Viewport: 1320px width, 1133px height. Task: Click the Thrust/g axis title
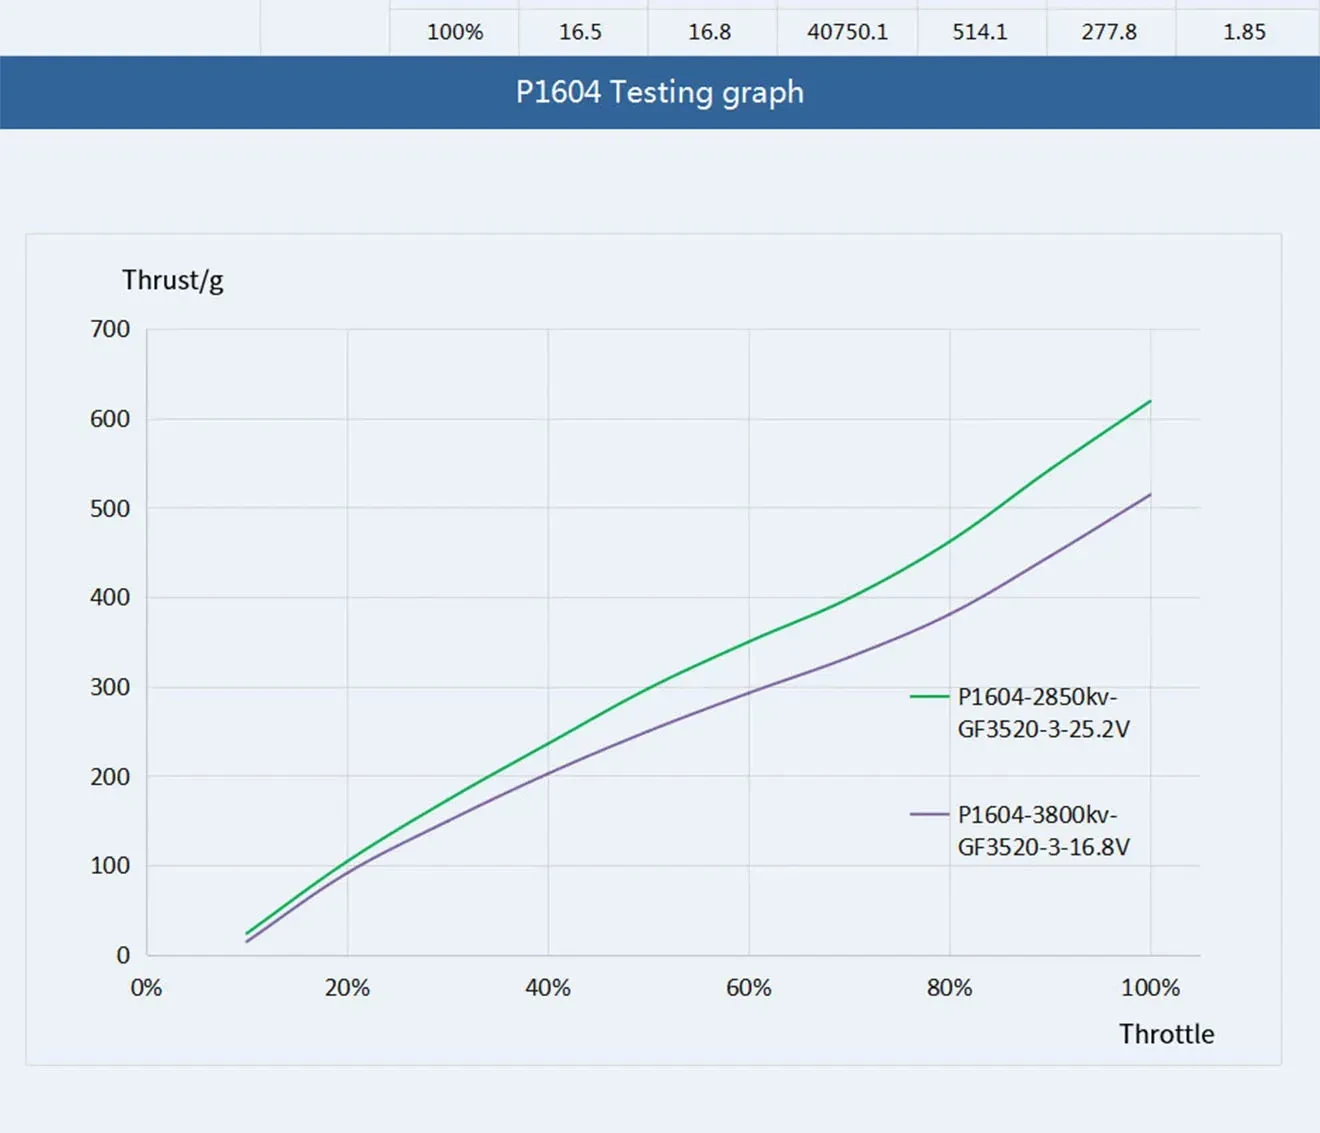click(173, 280)
